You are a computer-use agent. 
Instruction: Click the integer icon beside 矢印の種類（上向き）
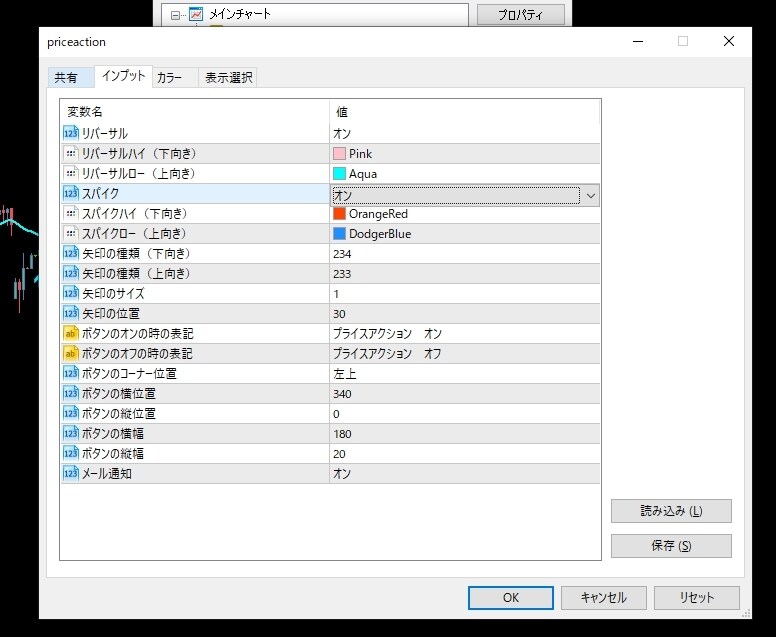[x=71, y=273]
